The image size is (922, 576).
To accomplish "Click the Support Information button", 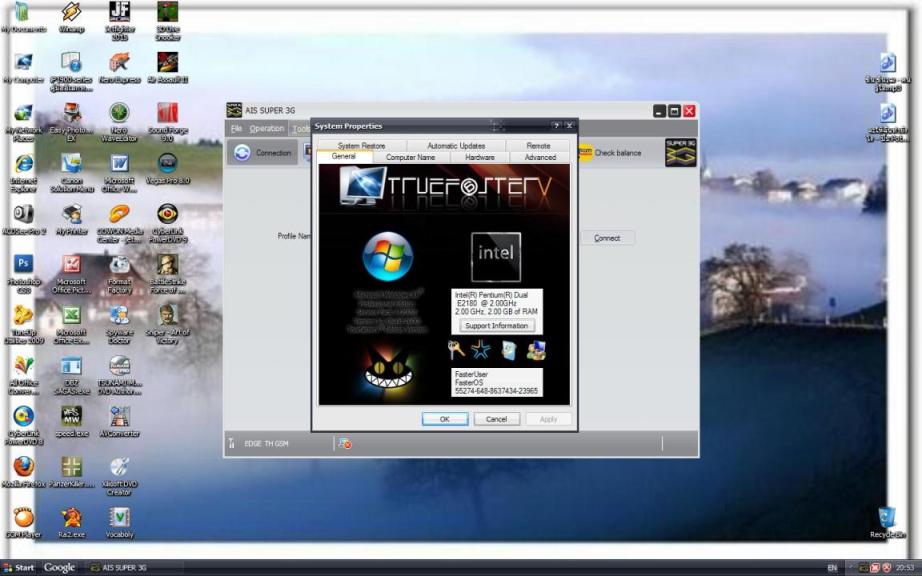I will tap(496, 326).
